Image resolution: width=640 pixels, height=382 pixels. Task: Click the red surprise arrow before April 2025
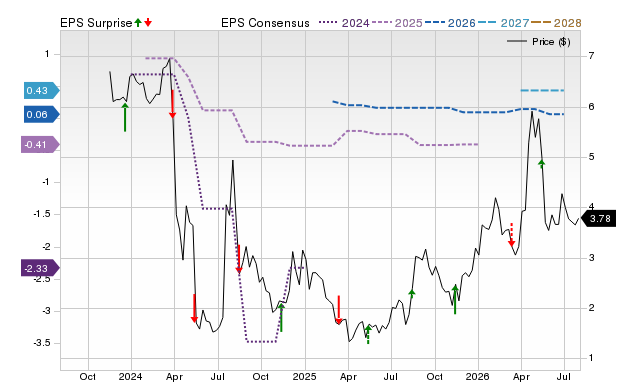click(338, 310)
